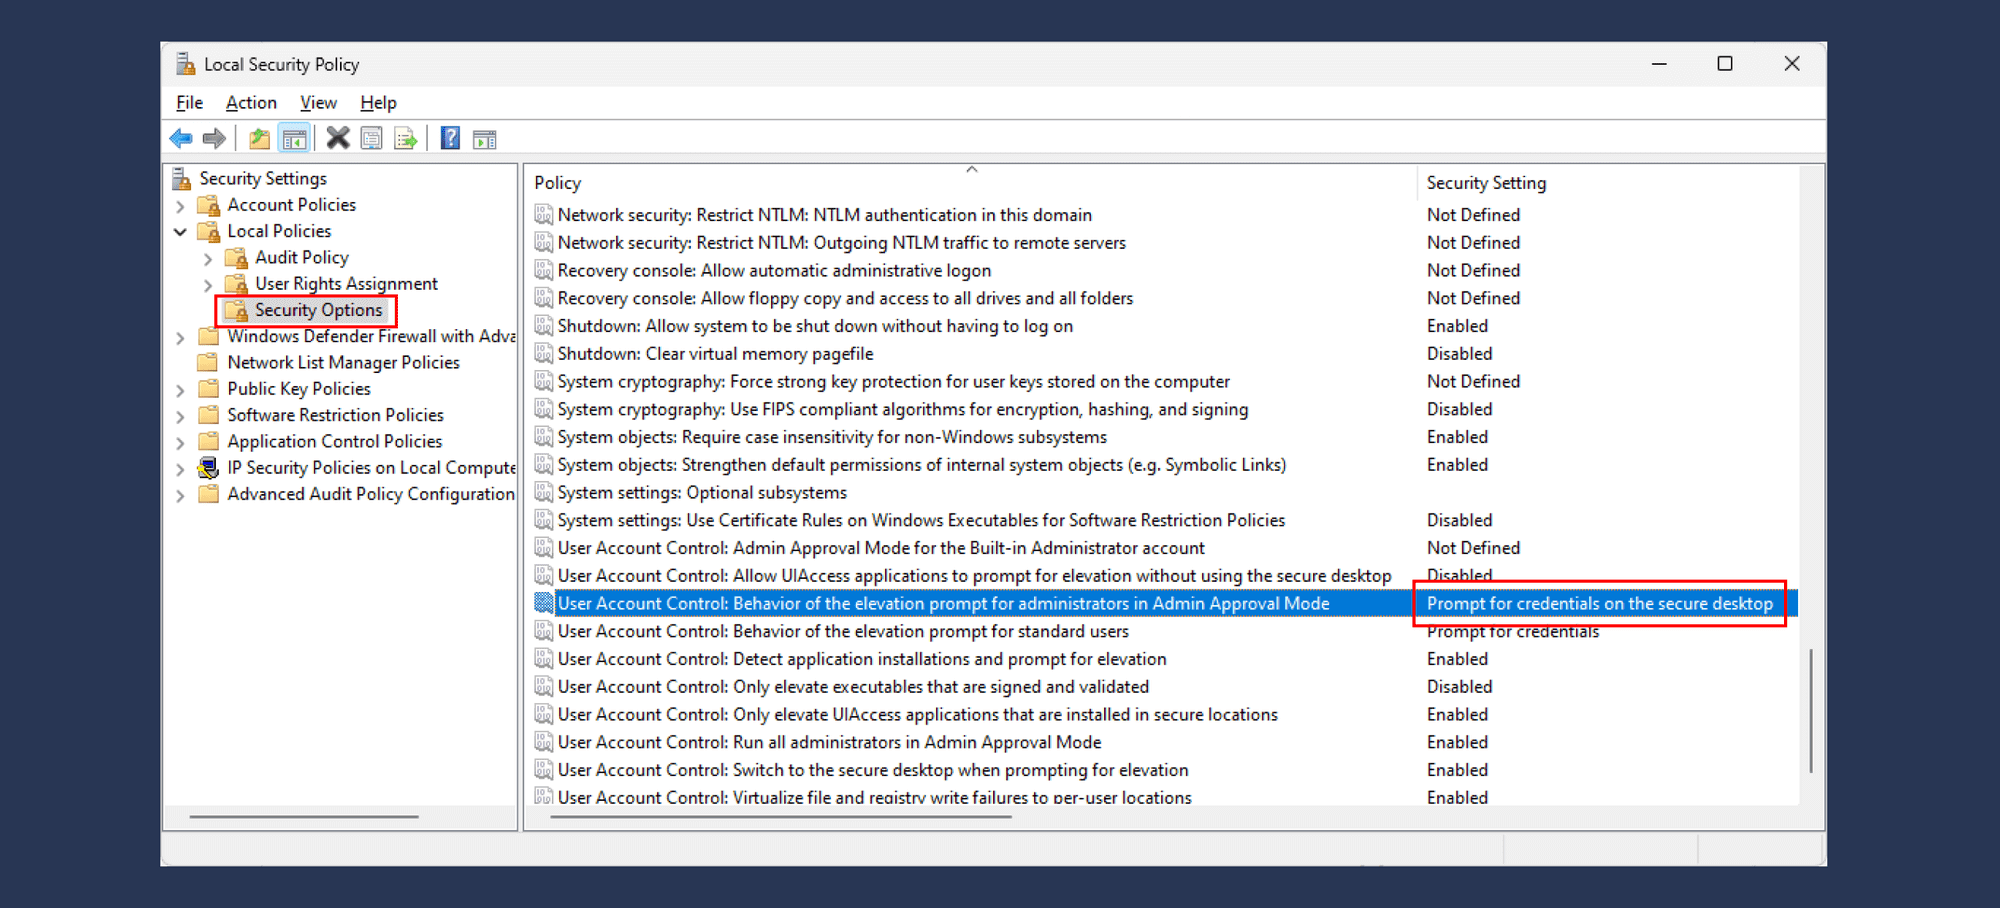2000x908 pixels.
Task: Open the Action menu
Action: 251,102
